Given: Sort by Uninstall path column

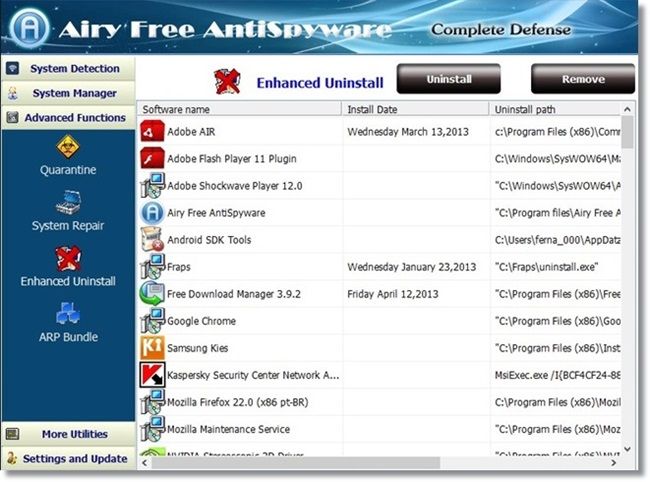Looking at the screenshot, I should [555, 109].
